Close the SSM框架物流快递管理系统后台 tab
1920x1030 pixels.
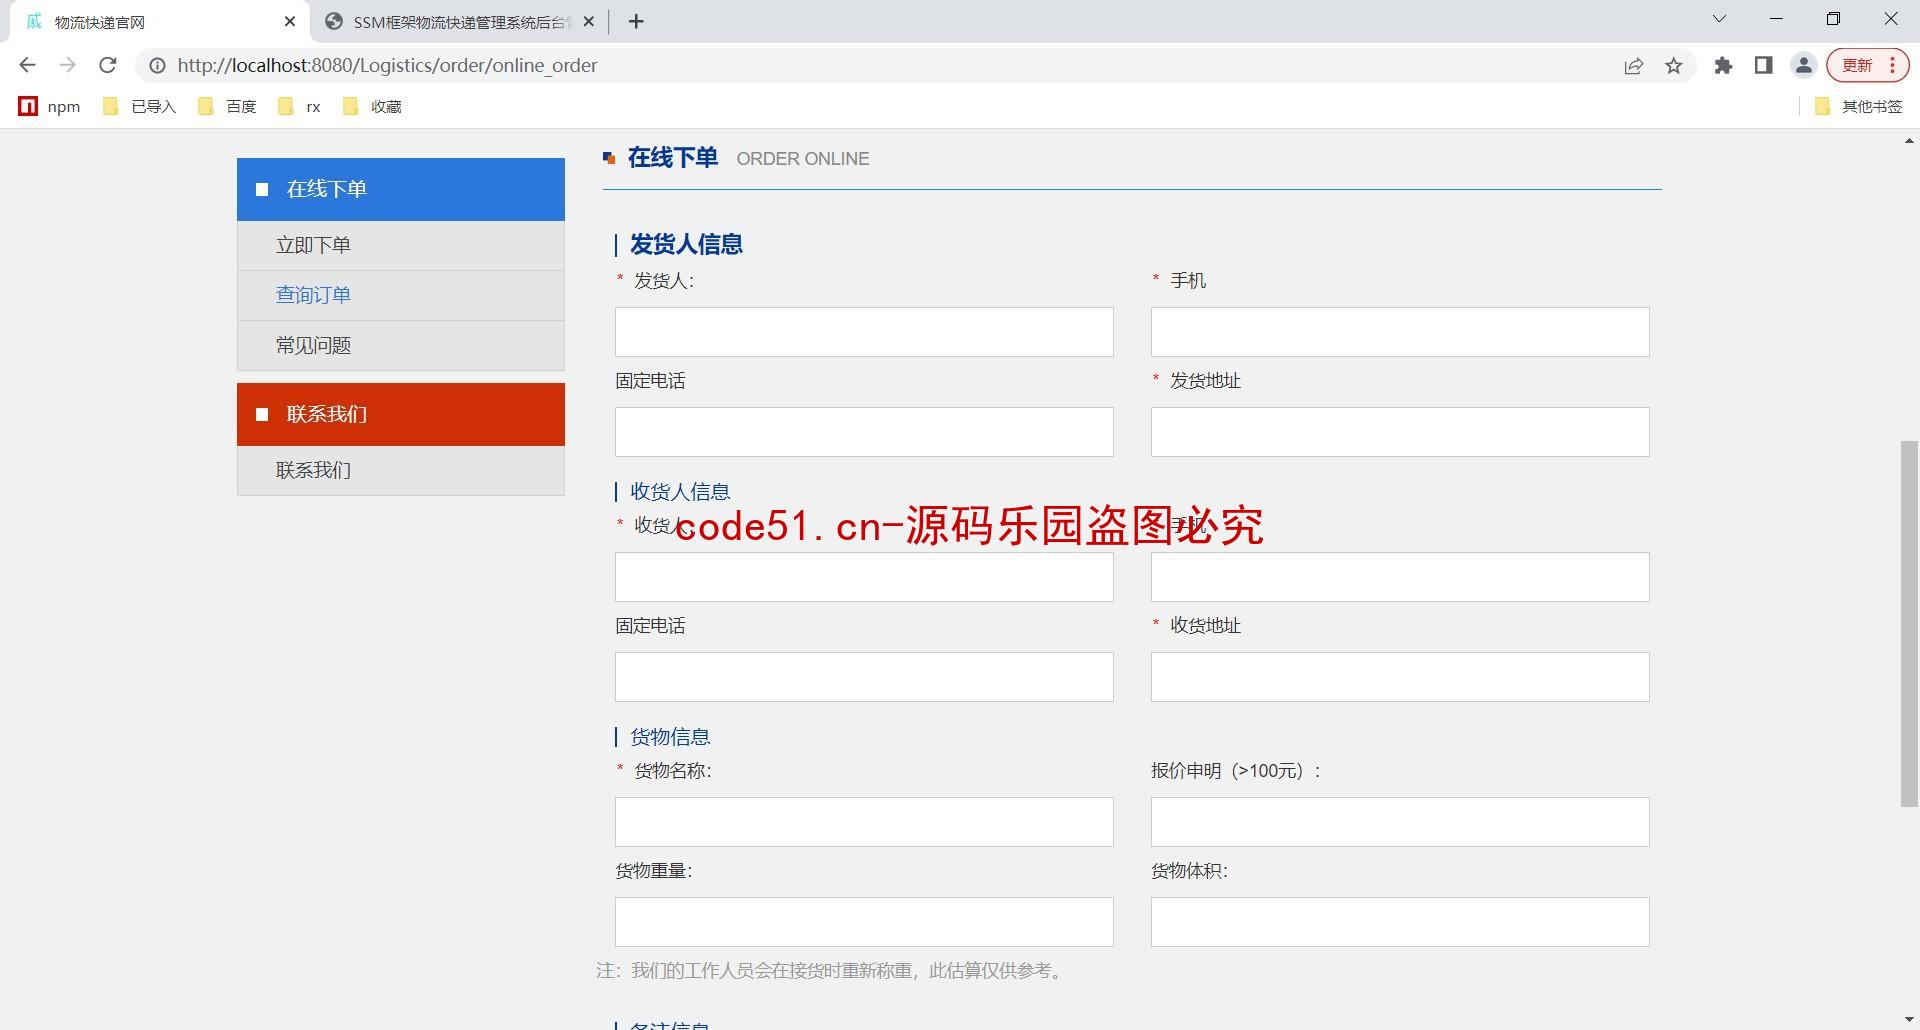click(588, 21)
